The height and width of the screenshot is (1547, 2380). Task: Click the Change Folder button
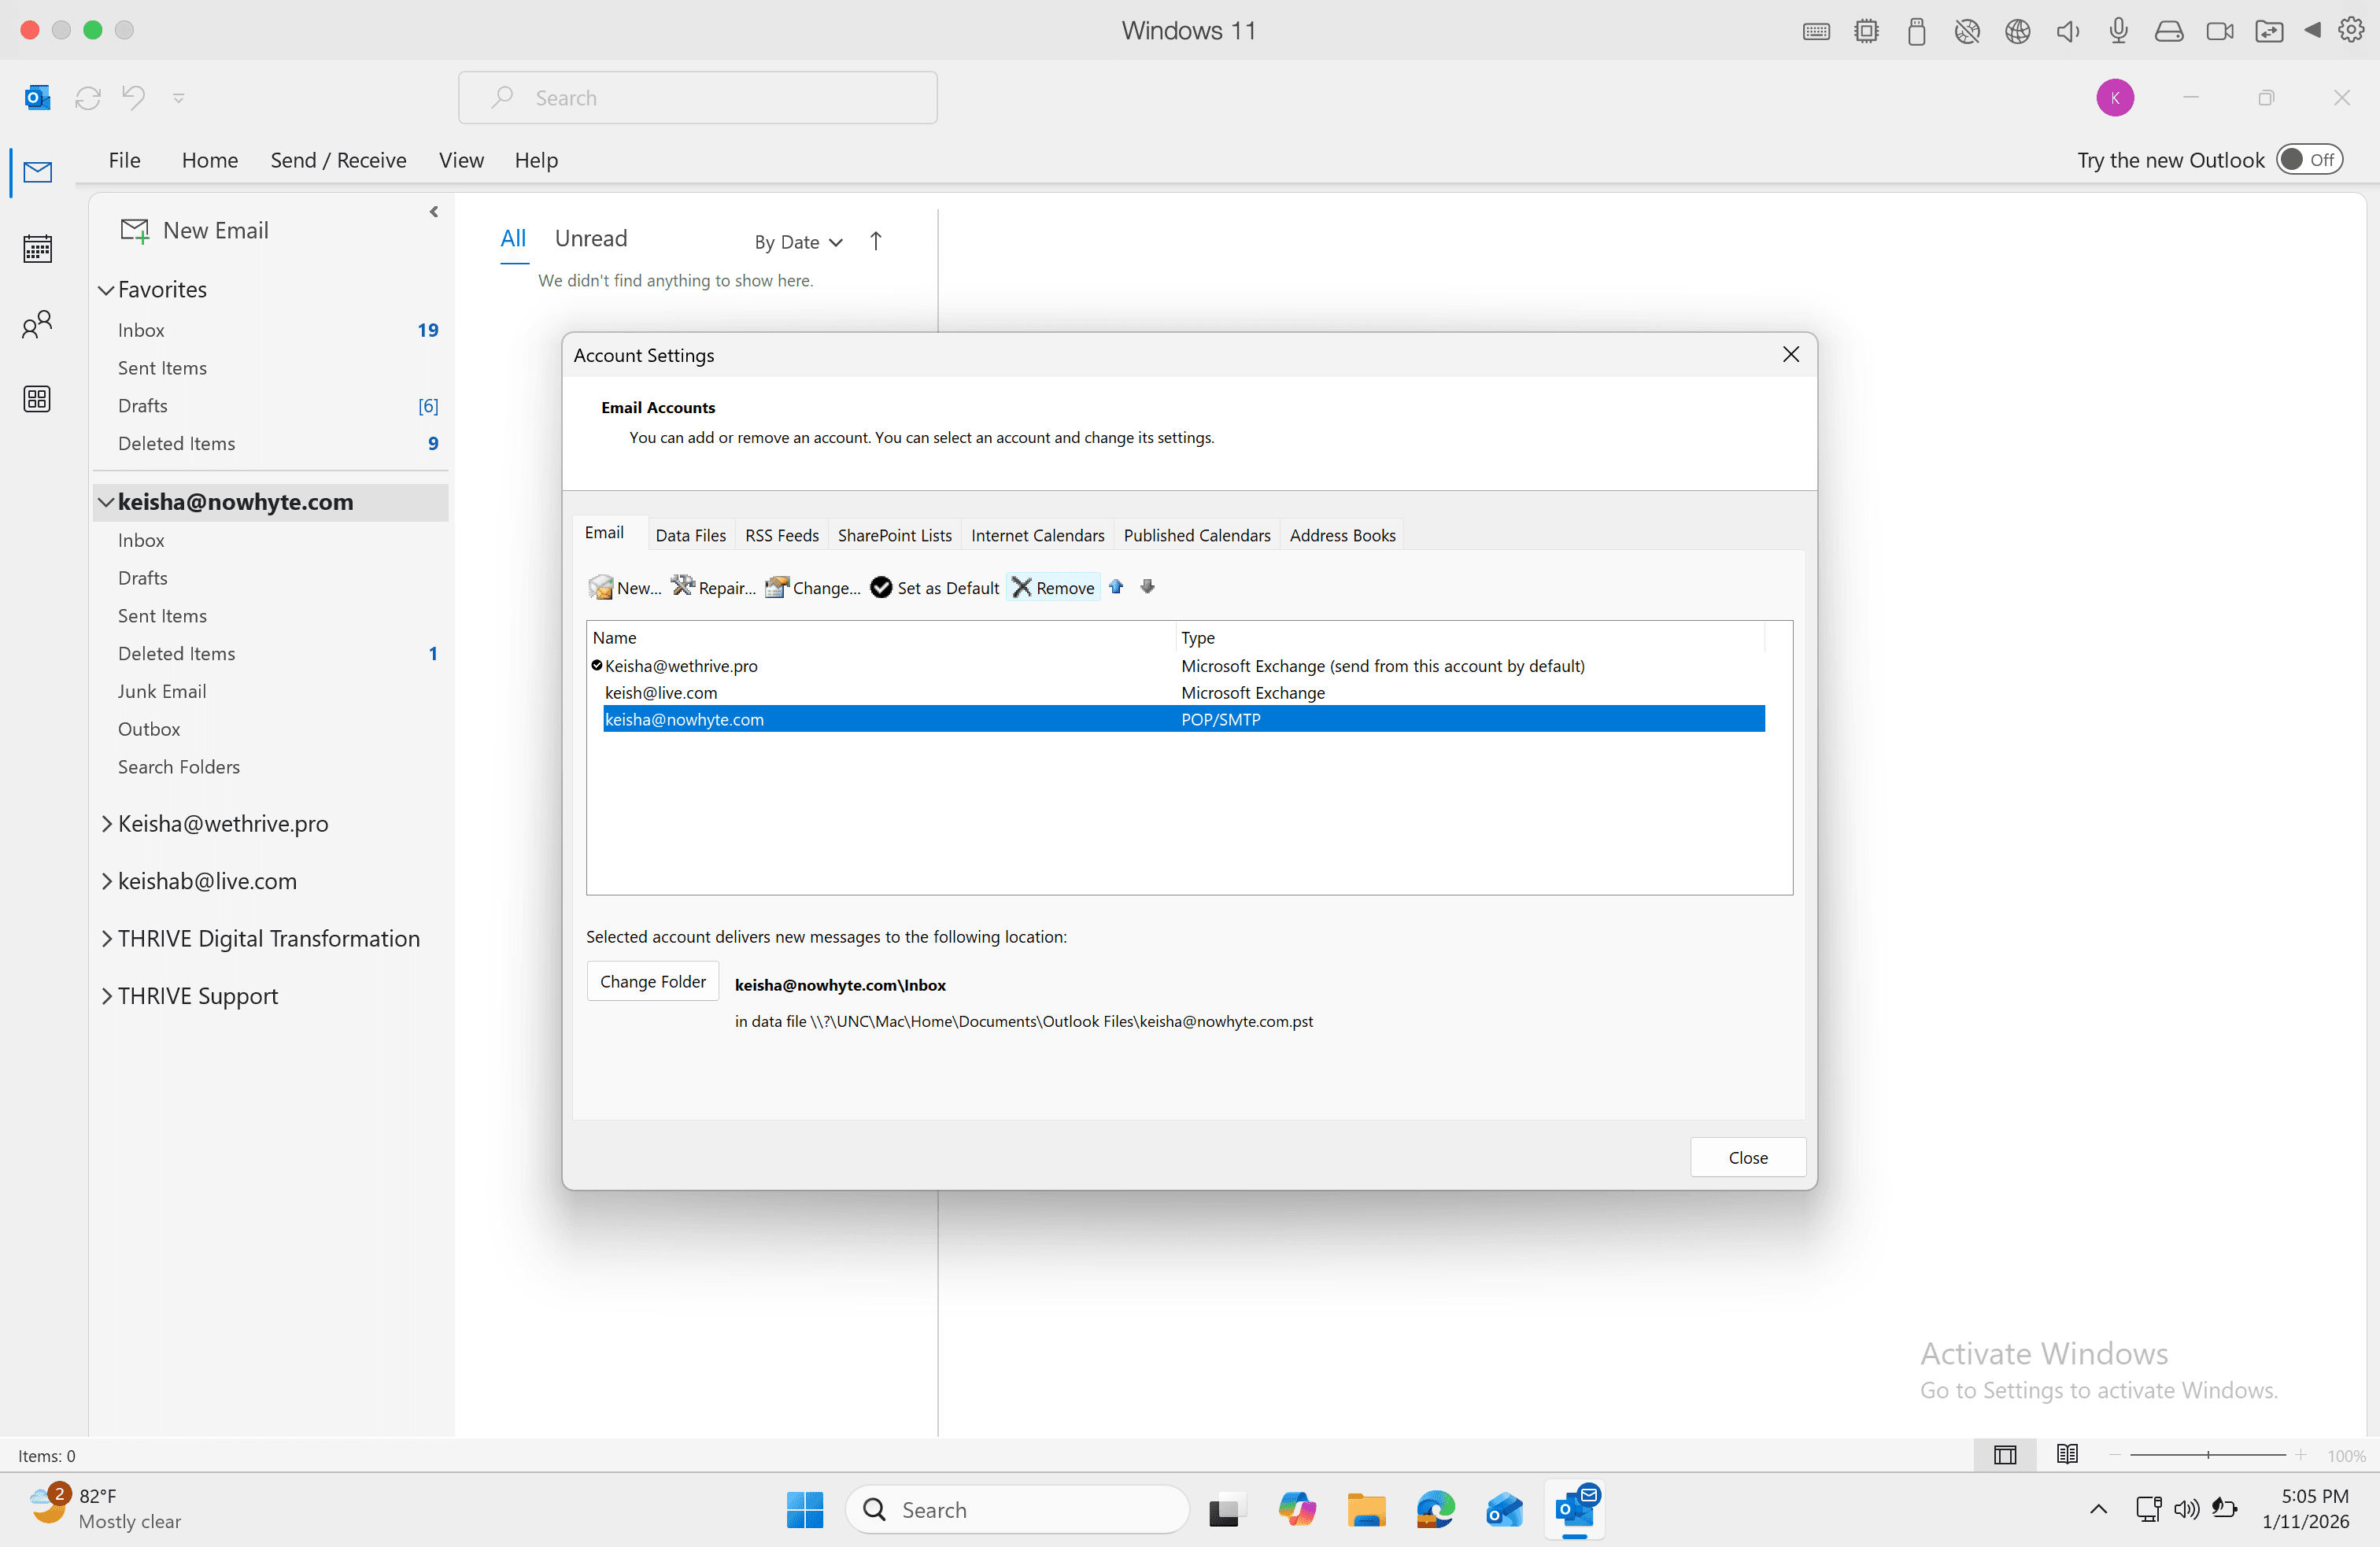pos(652,981)
